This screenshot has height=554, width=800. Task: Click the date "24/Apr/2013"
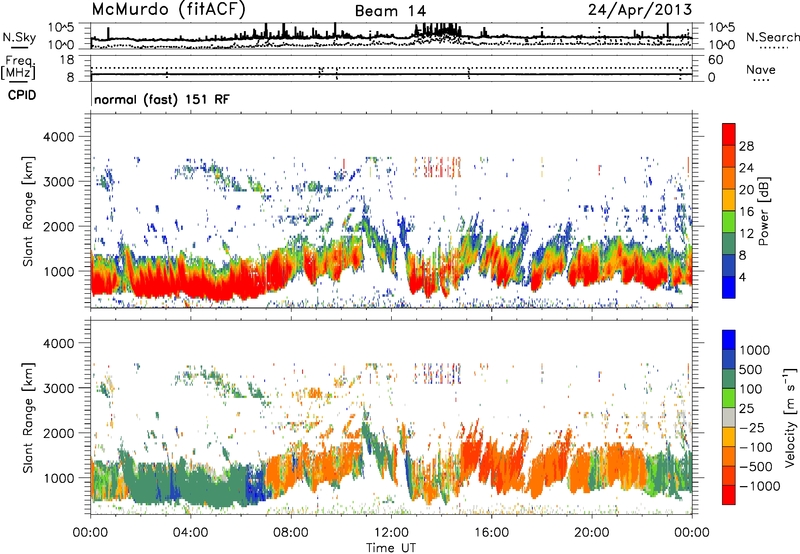pyautogui.click(x=640, y=10)
